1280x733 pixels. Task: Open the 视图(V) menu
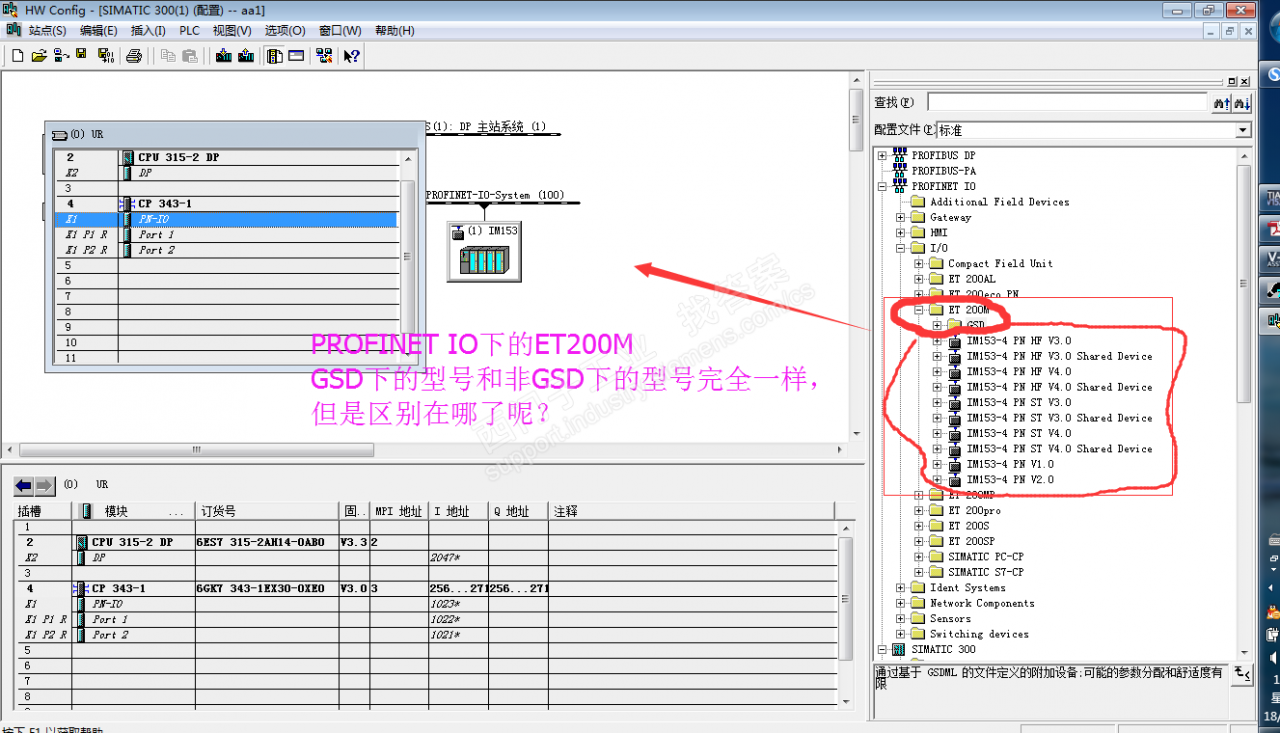[x=232, y=31]
